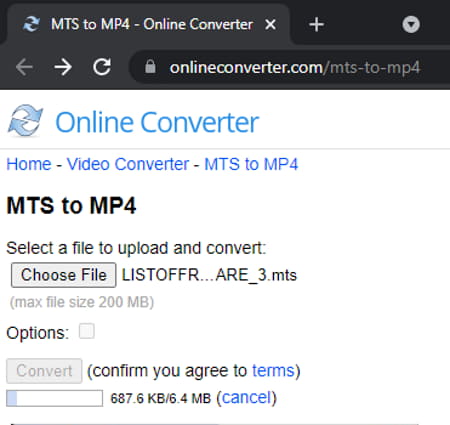Screen dimensions: 450x425
Task: Select the MTS to MP4 - Online Converter tab
Action: point(148,24)
